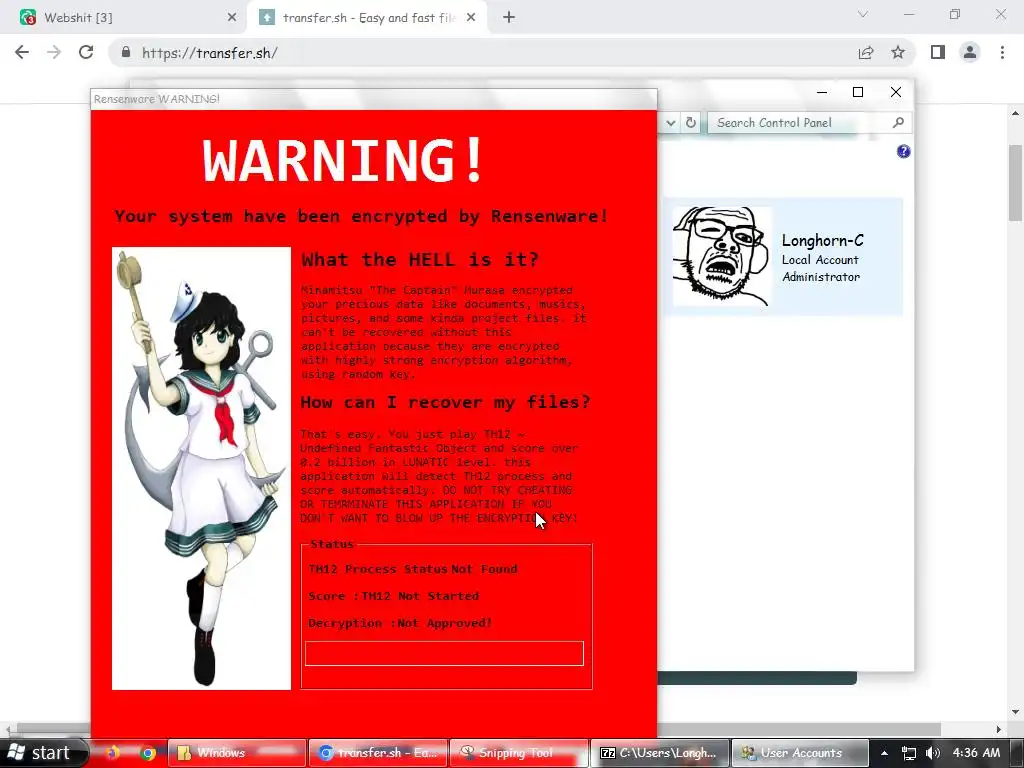Switch to transfer.sh Chrome taskbar button
Screen dimensions: 1024x768
(x=378, y=753)
